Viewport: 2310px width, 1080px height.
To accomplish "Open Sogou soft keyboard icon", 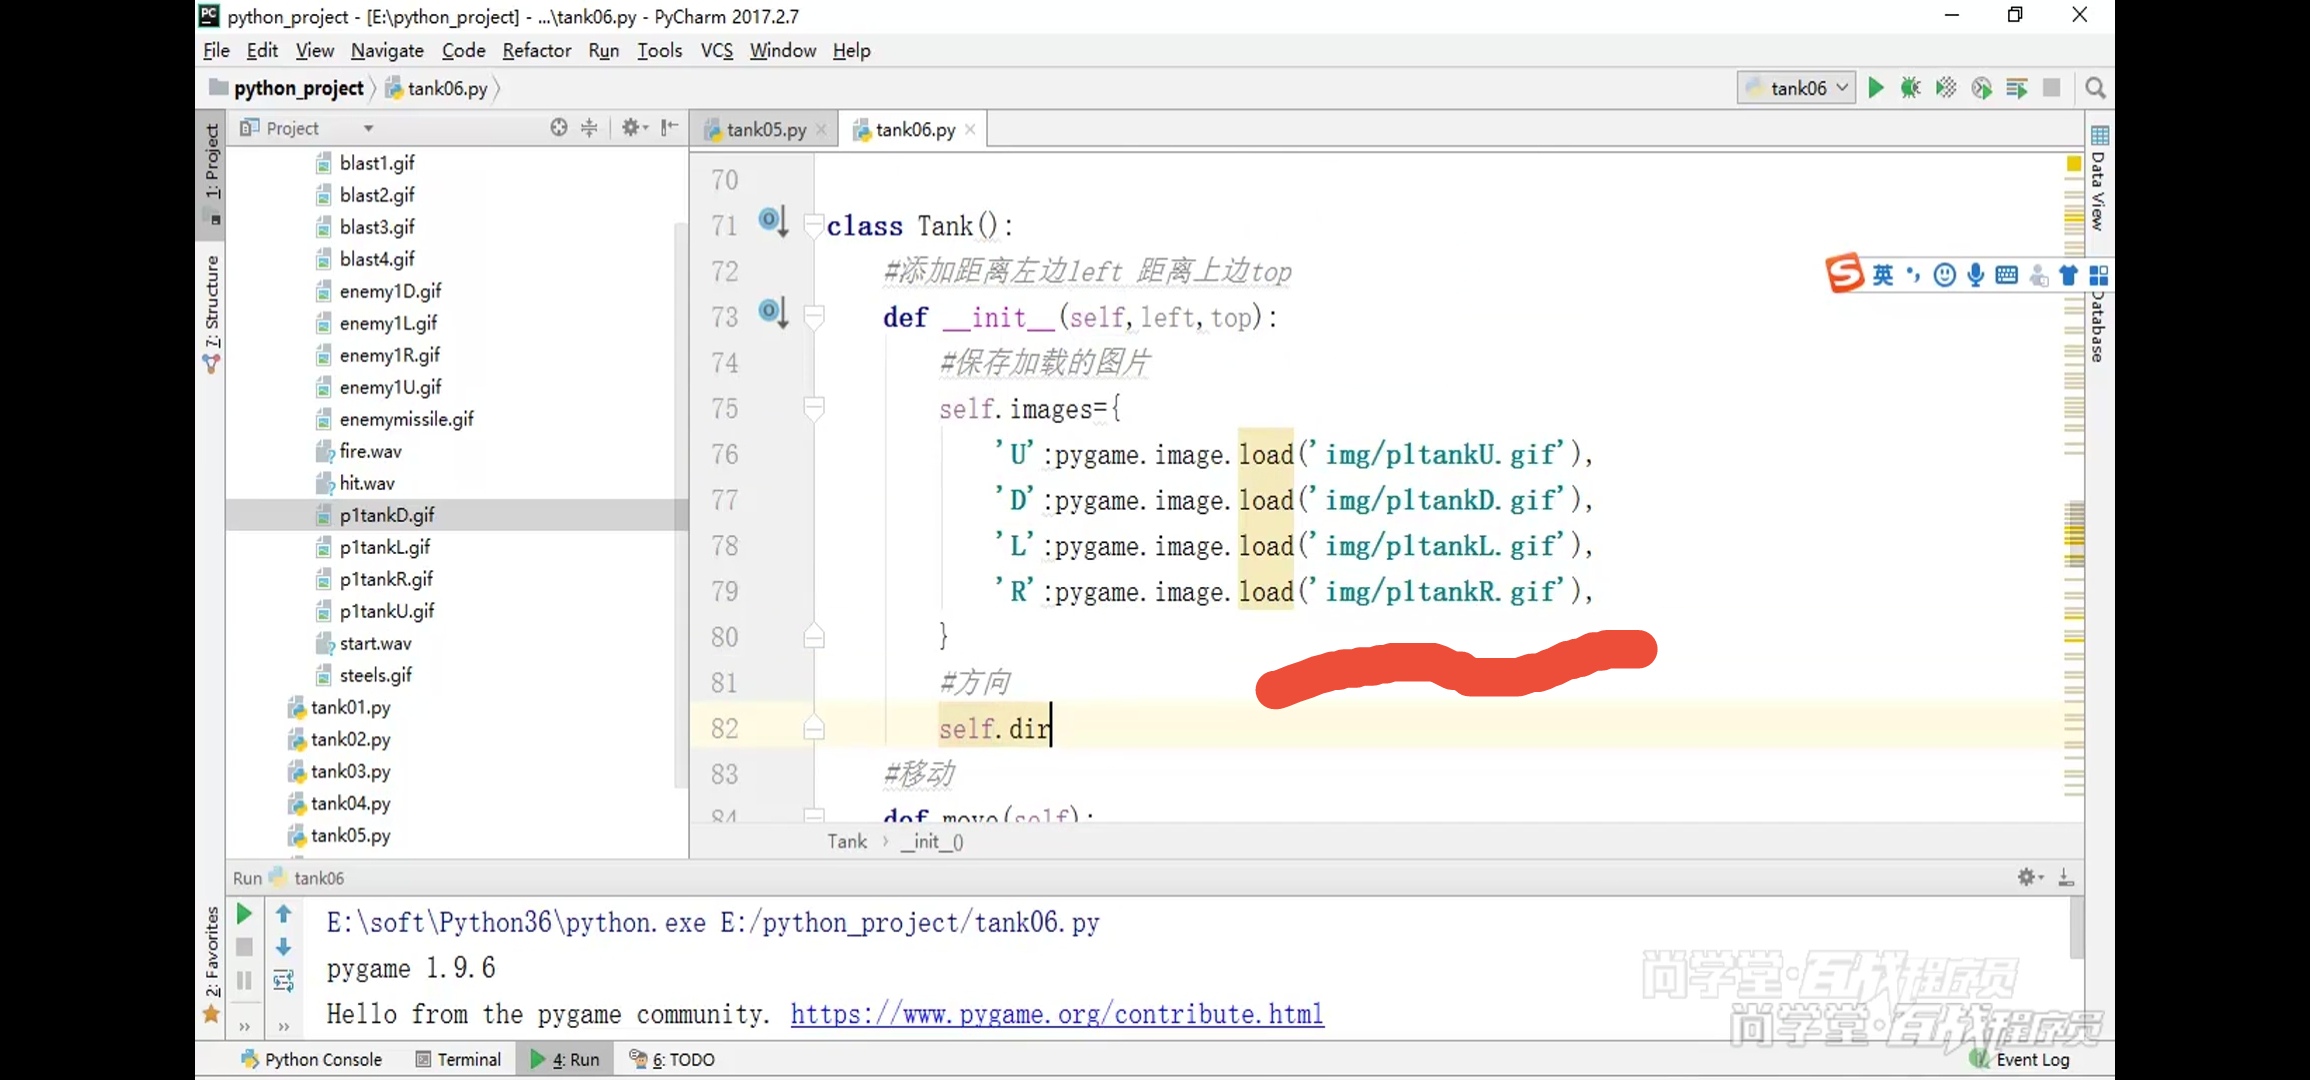I will click(x=2007, y=275).
